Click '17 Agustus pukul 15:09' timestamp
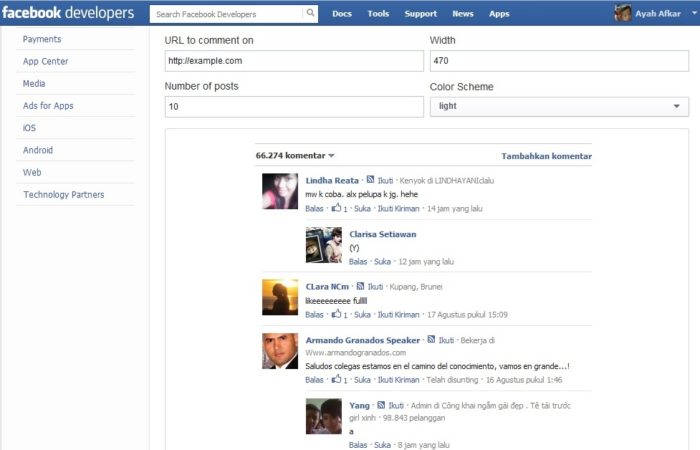 (x=467, y=315)
